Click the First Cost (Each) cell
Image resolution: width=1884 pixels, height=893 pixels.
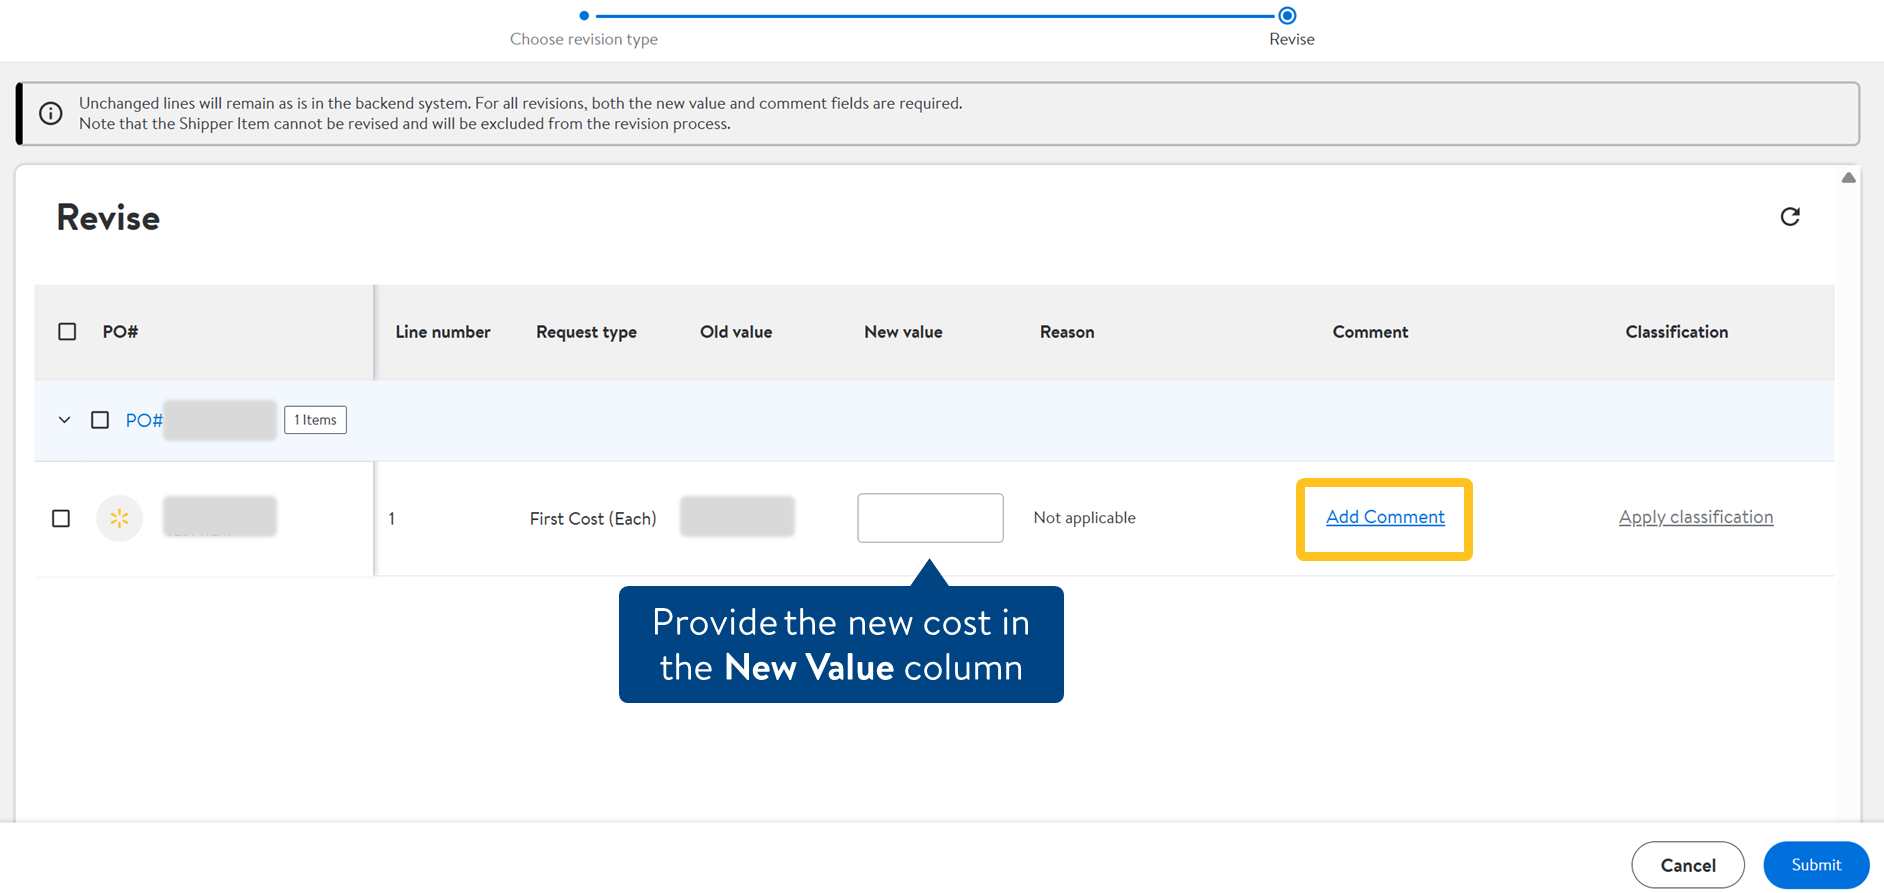(x=593, y=518)
